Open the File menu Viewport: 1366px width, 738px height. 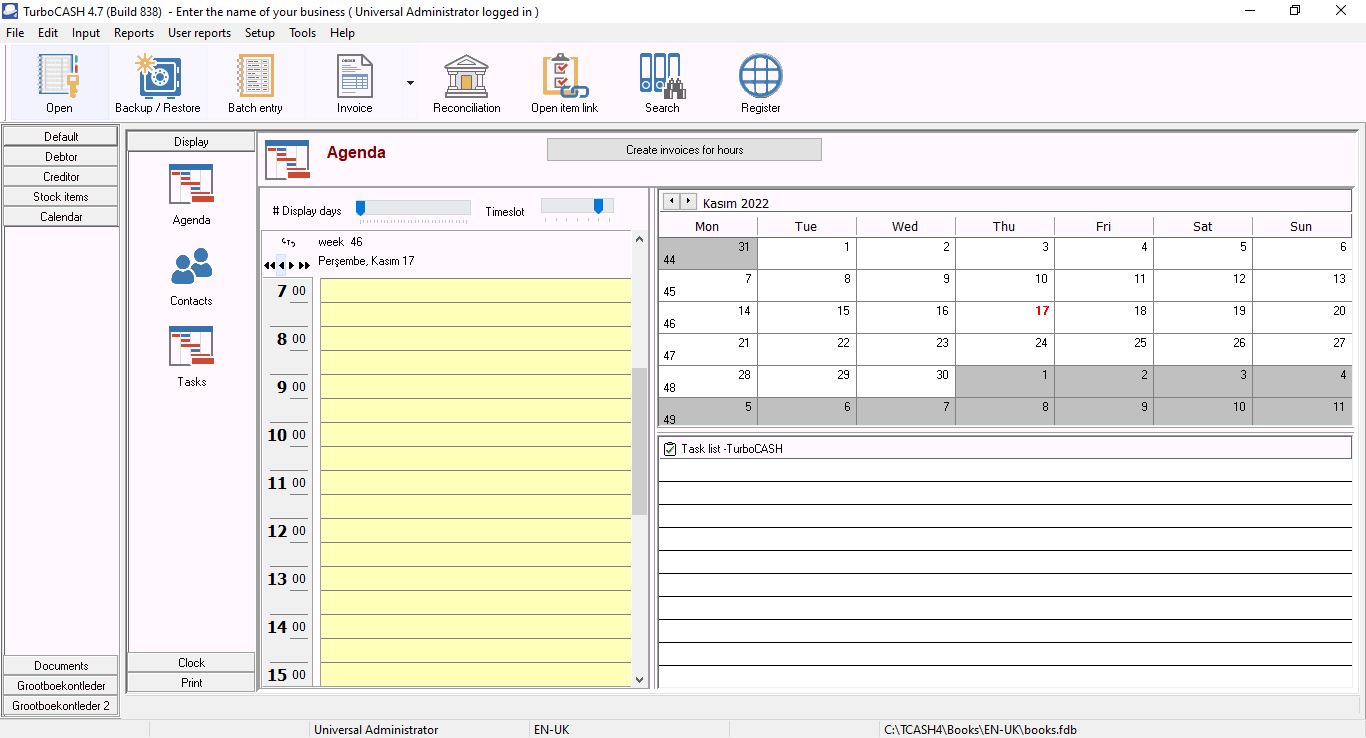tap(15, 33)
